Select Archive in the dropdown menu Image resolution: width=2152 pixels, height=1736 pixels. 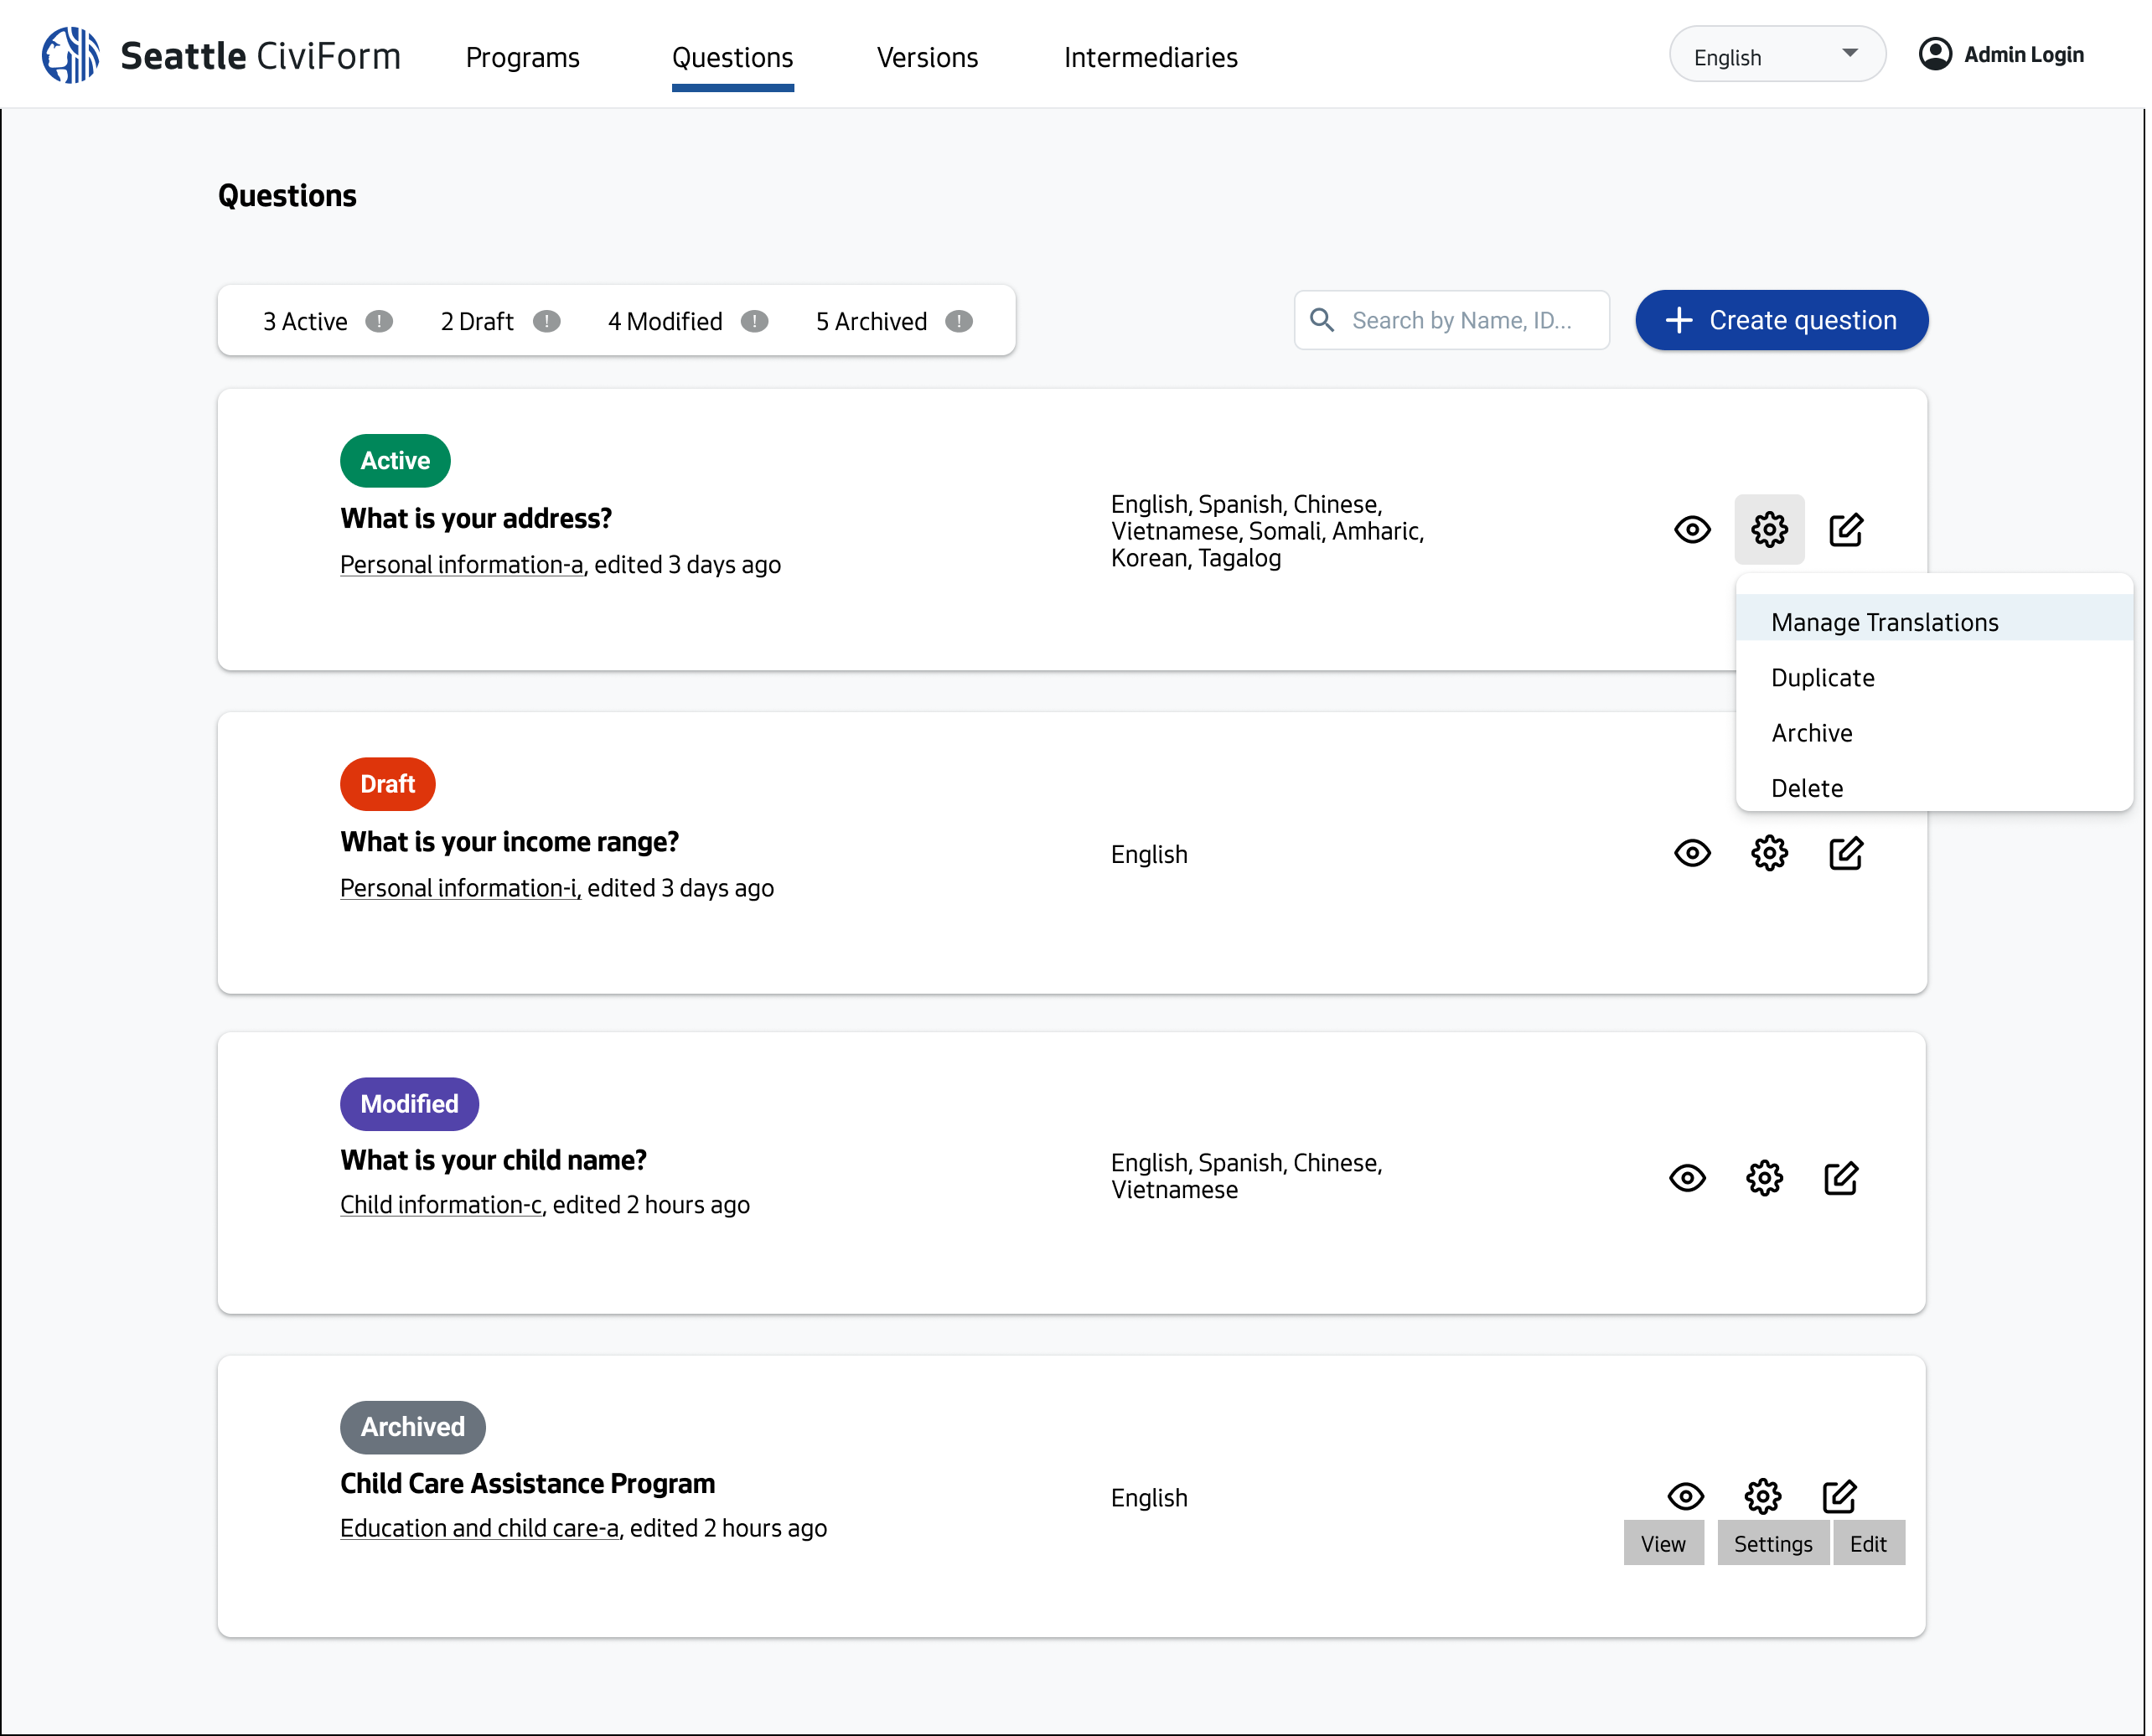(x=1811, y=733)
